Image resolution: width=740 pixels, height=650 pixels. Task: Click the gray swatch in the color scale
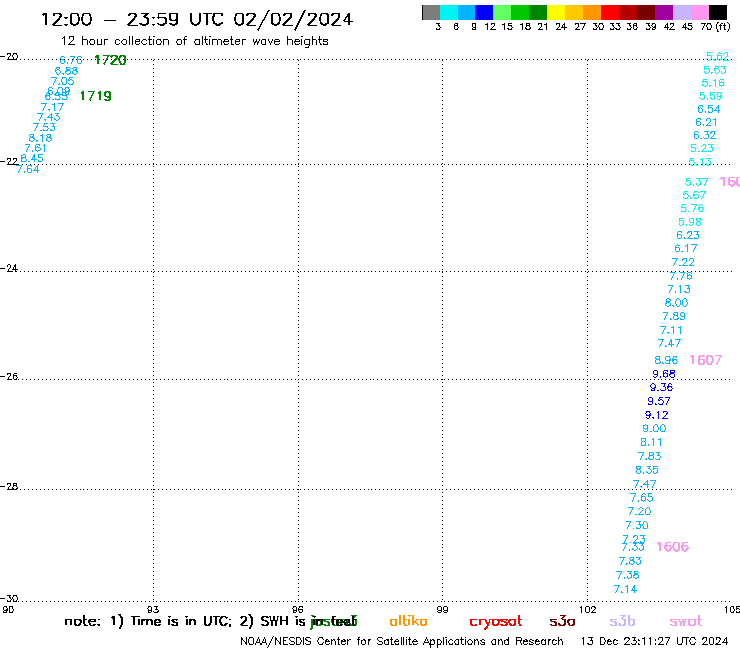tap(431, 12)
